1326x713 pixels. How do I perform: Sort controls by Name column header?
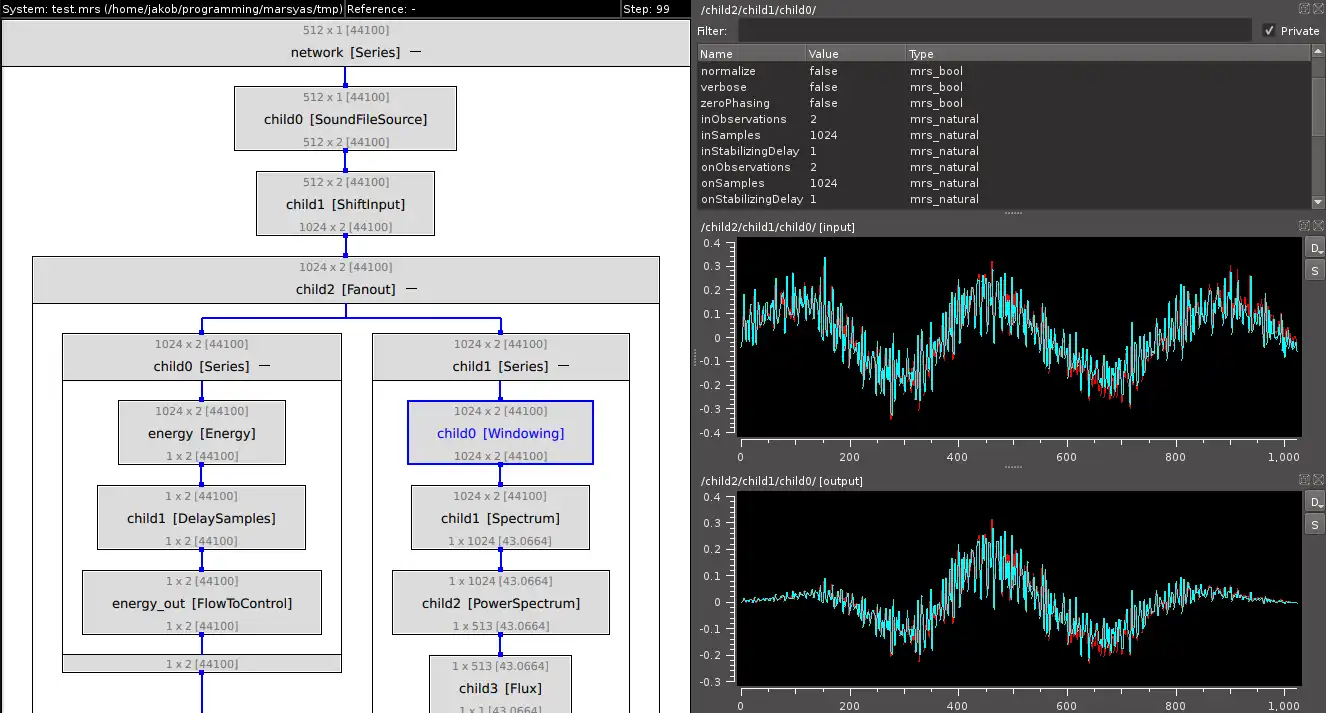(x=751, y=54)
